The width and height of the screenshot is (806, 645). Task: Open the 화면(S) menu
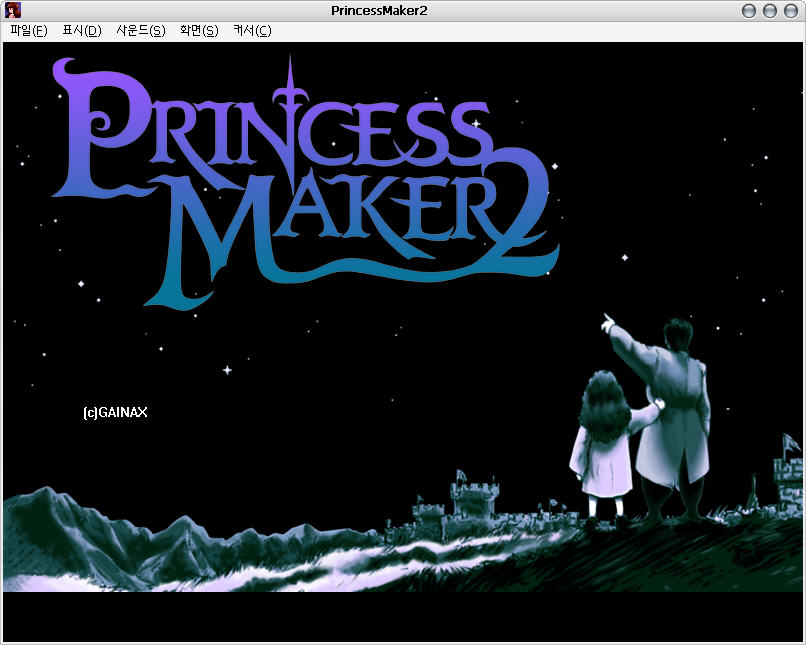(x=199, y=31)
